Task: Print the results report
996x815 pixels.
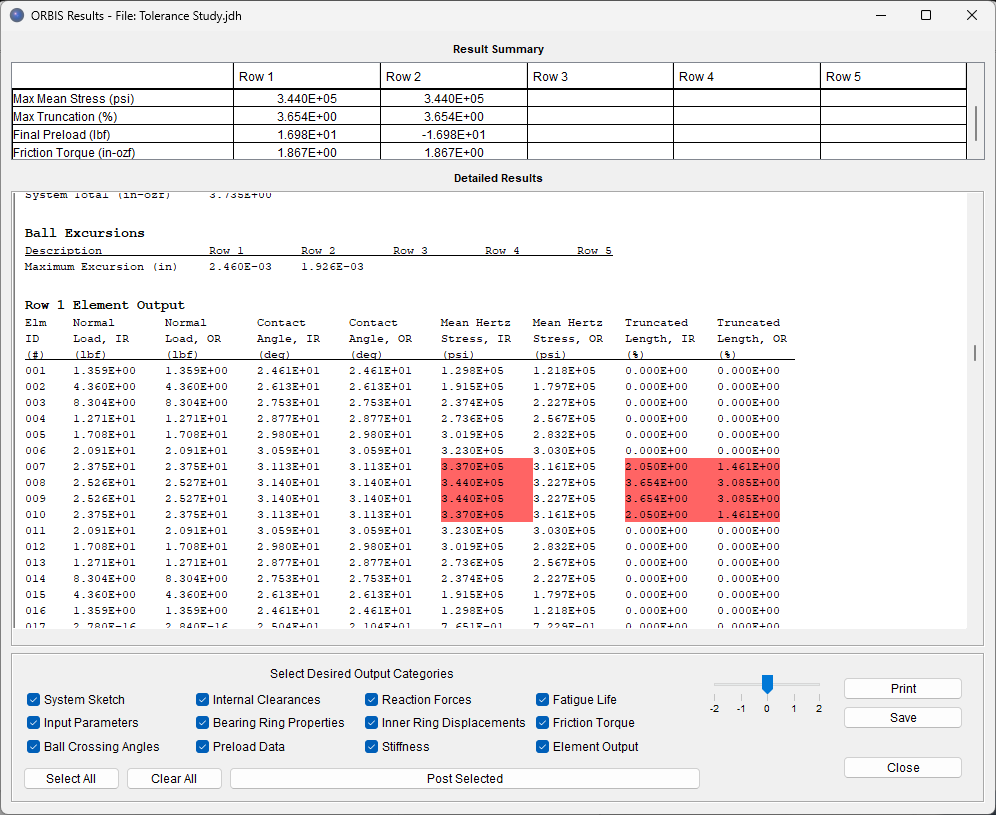Action: click(902, 689)
